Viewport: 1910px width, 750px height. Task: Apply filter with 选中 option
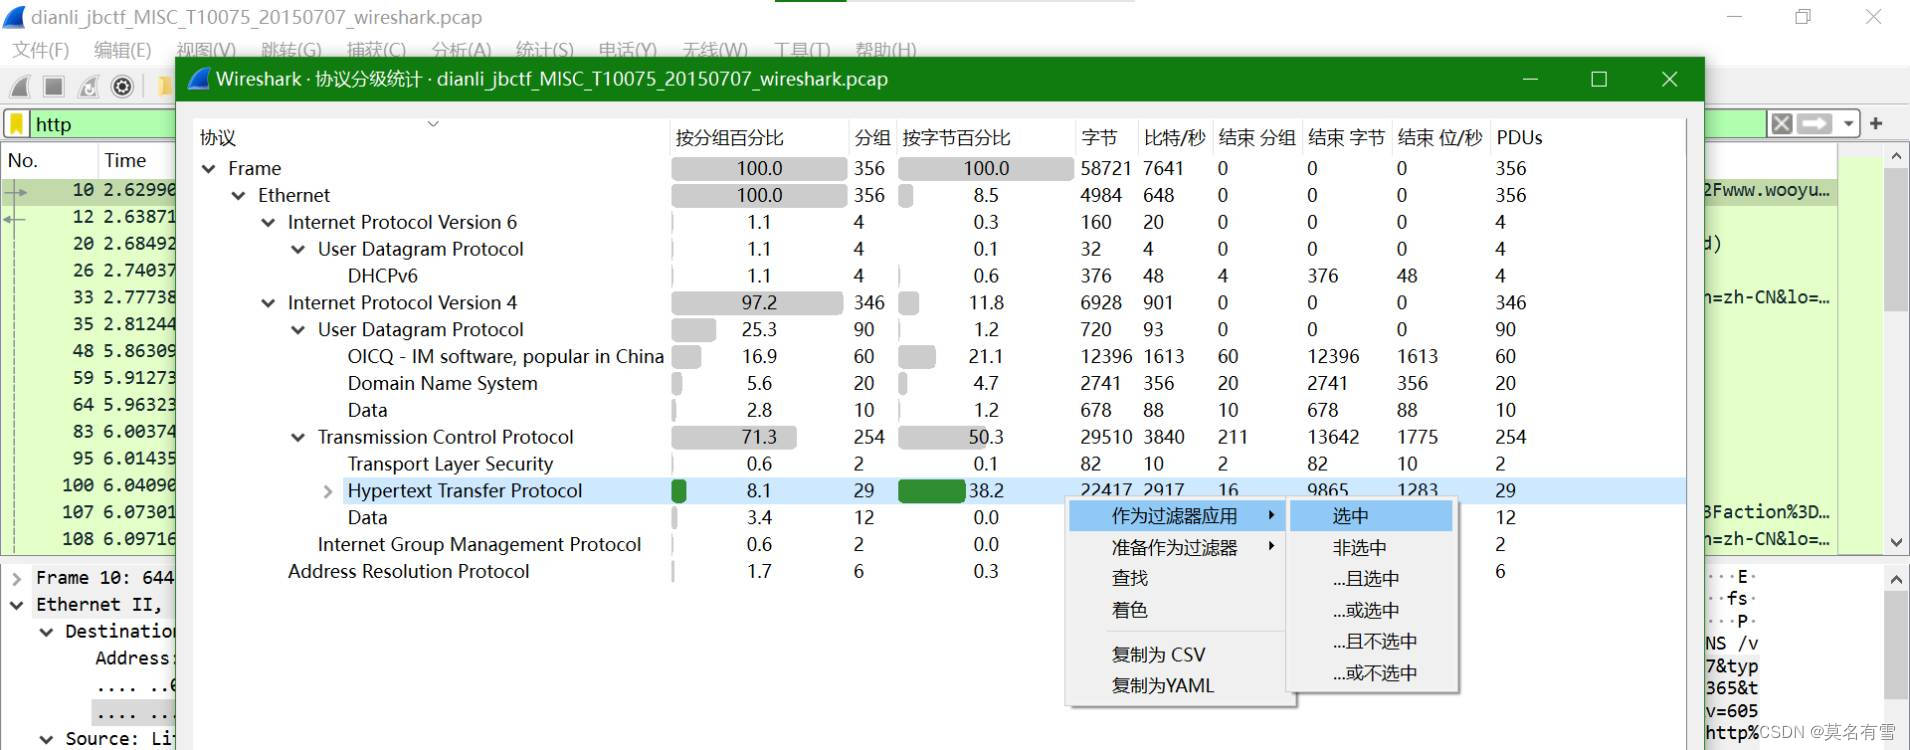click(1371, 516)
